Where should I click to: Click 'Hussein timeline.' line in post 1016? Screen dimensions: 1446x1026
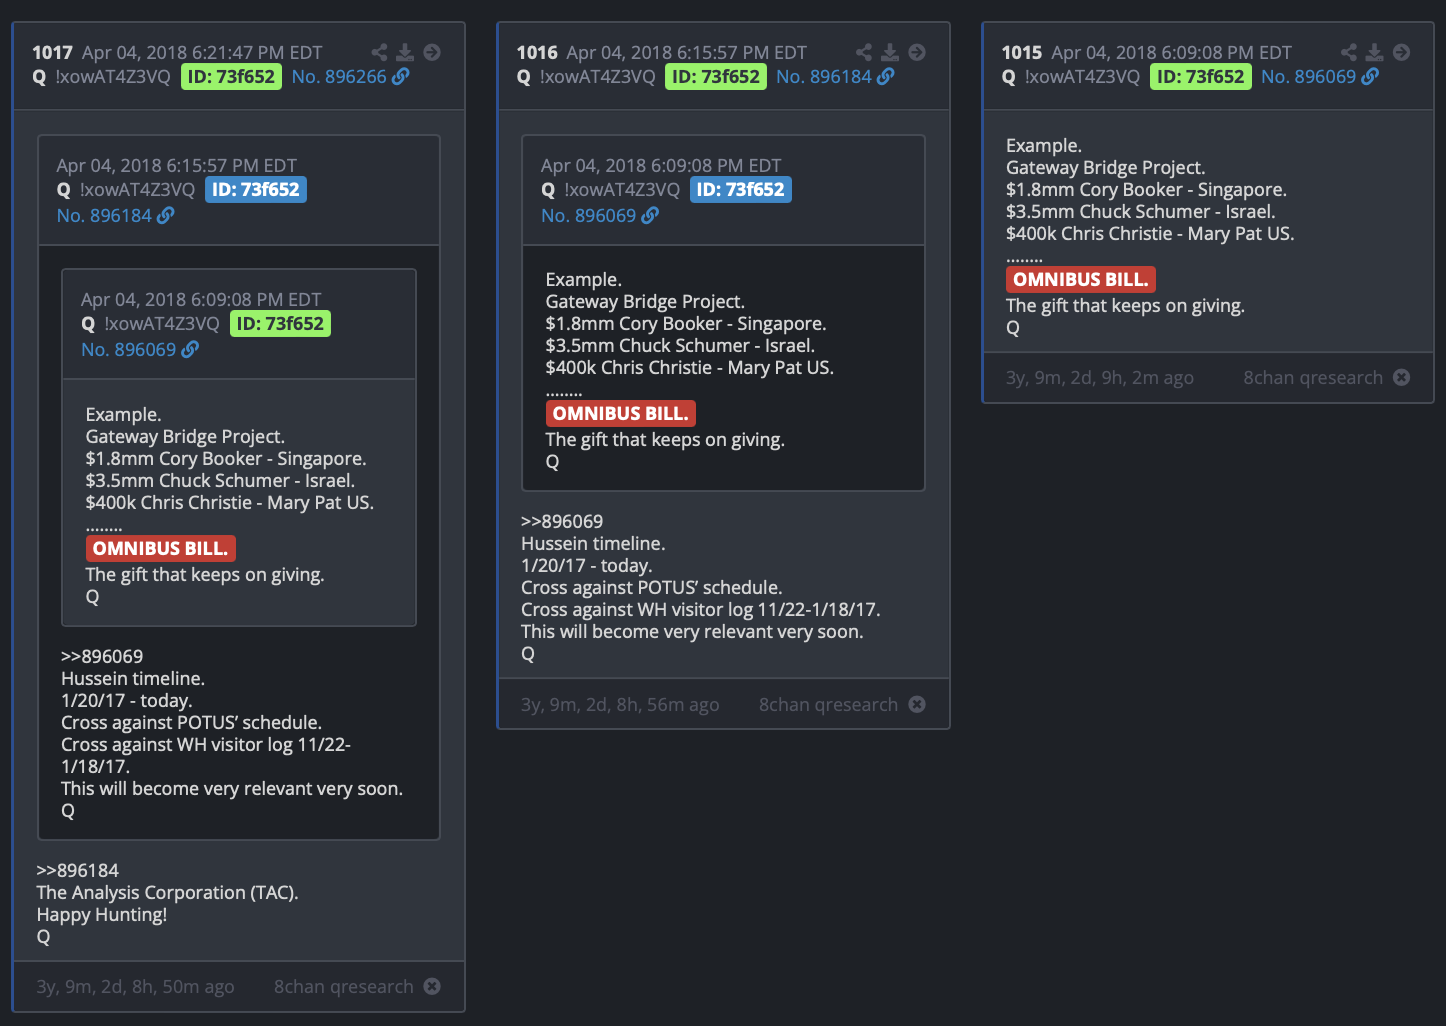[x=593, y=543]
